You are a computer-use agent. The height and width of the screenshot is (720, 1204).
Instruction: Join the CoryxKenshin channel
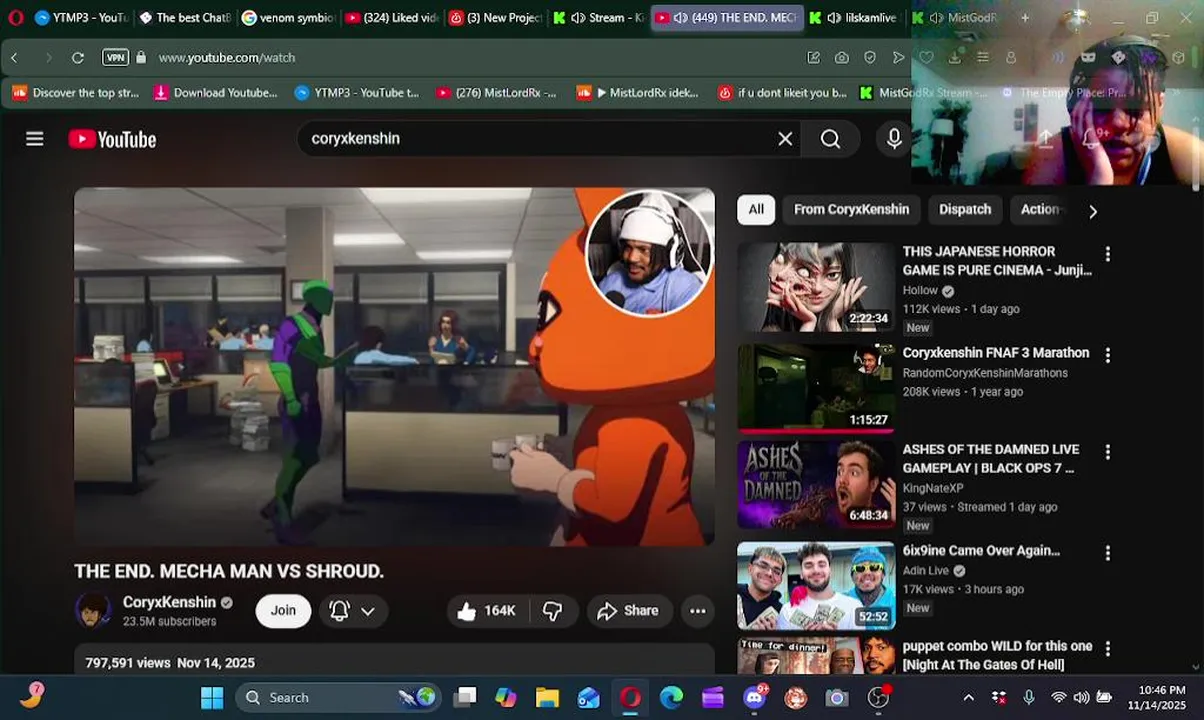click(x=283, y=611)
